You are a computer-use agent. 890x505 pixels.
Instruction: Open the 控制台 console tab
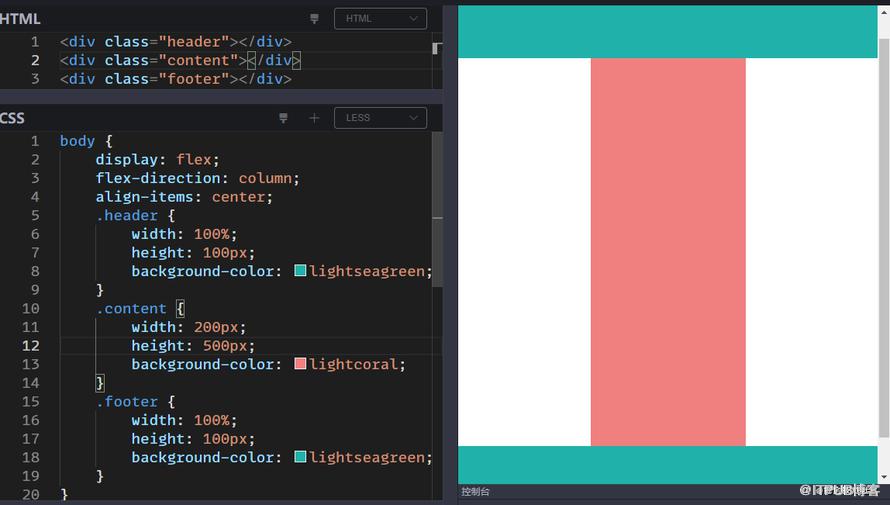(x=475, y=491)
